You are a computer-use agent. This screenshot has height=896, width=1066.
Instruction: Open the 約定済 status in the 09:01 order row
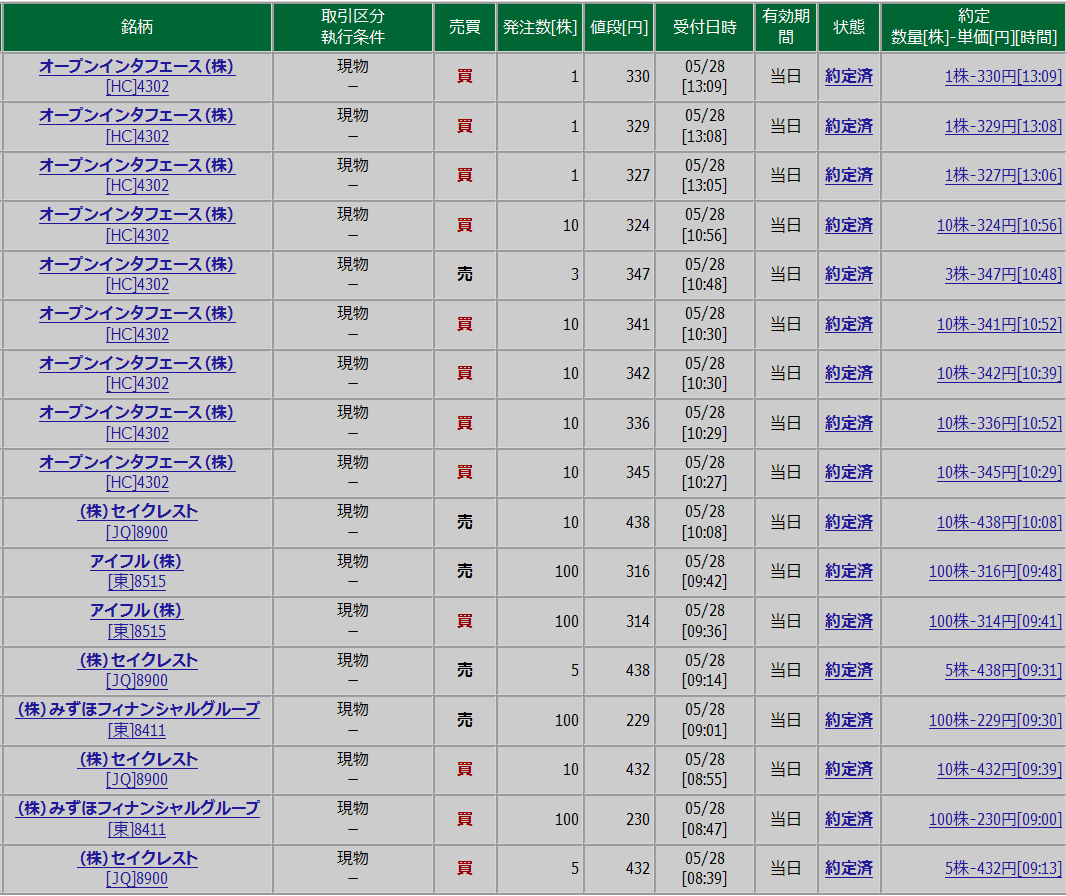[848, 720]
